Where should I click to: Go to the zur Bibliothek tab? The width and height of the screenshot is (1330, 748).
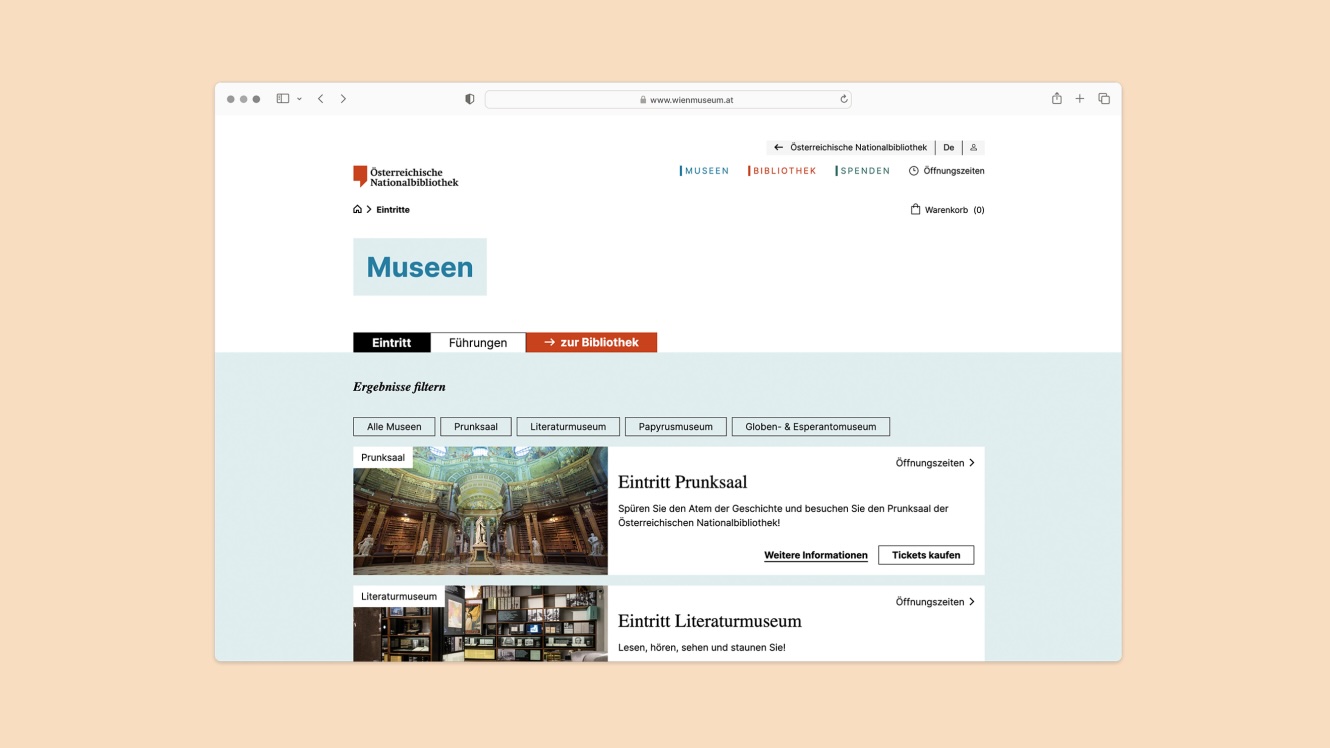pos(591,343)
